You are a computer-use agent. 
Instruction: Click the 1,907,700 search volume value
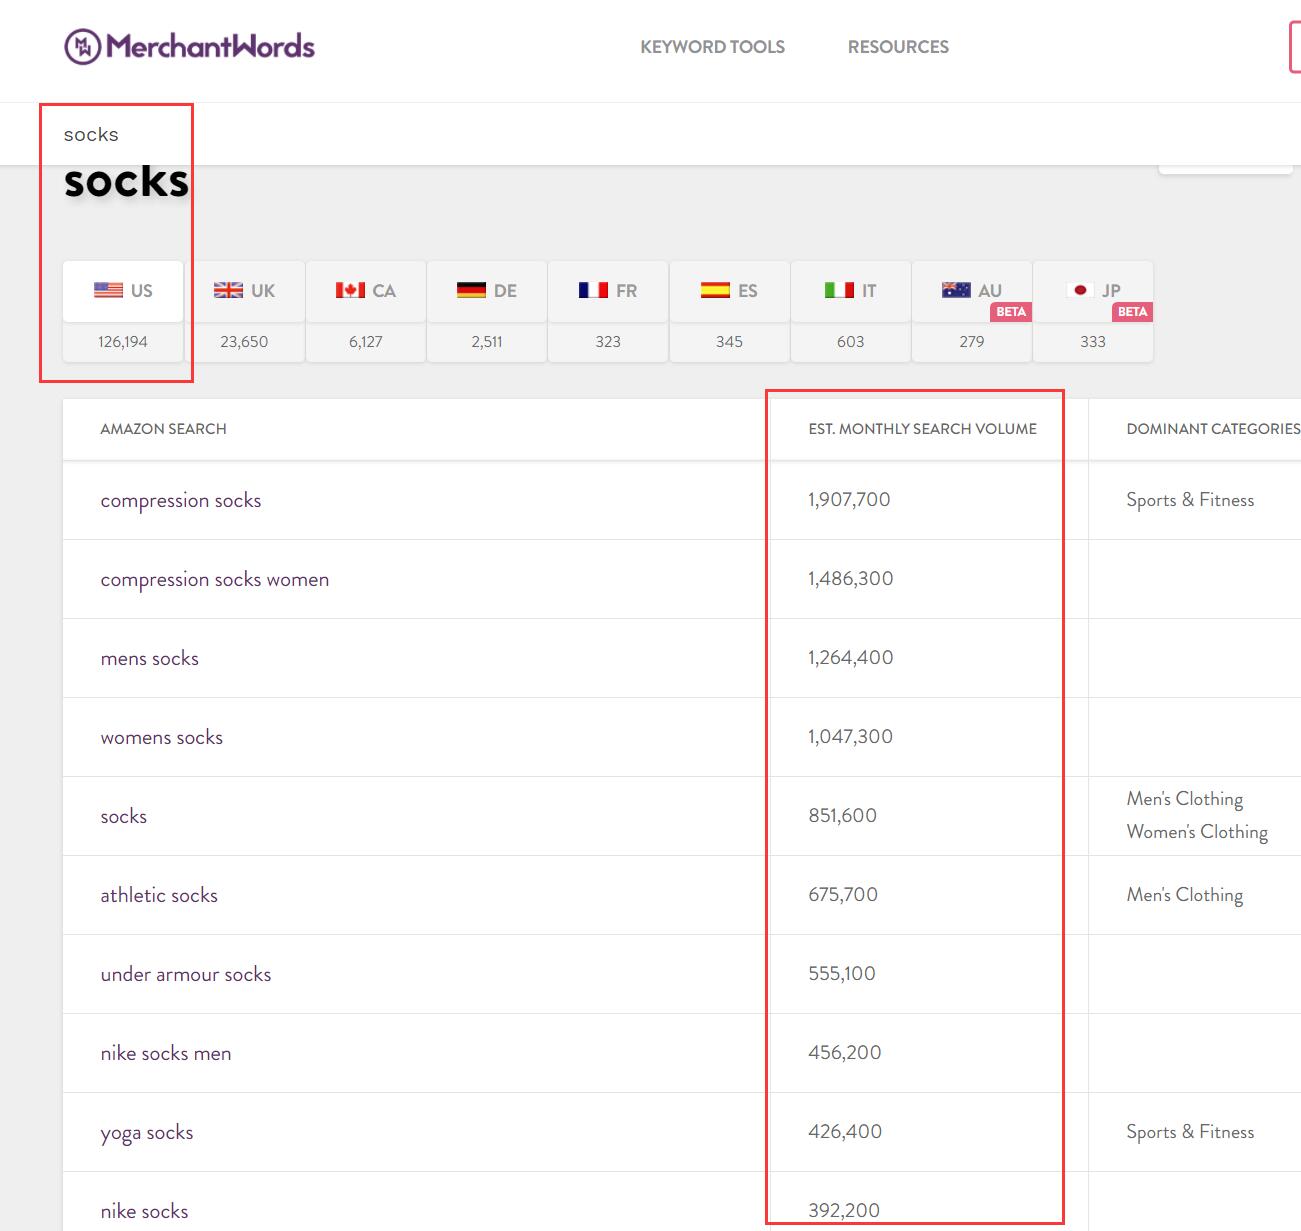coord(849,500)
